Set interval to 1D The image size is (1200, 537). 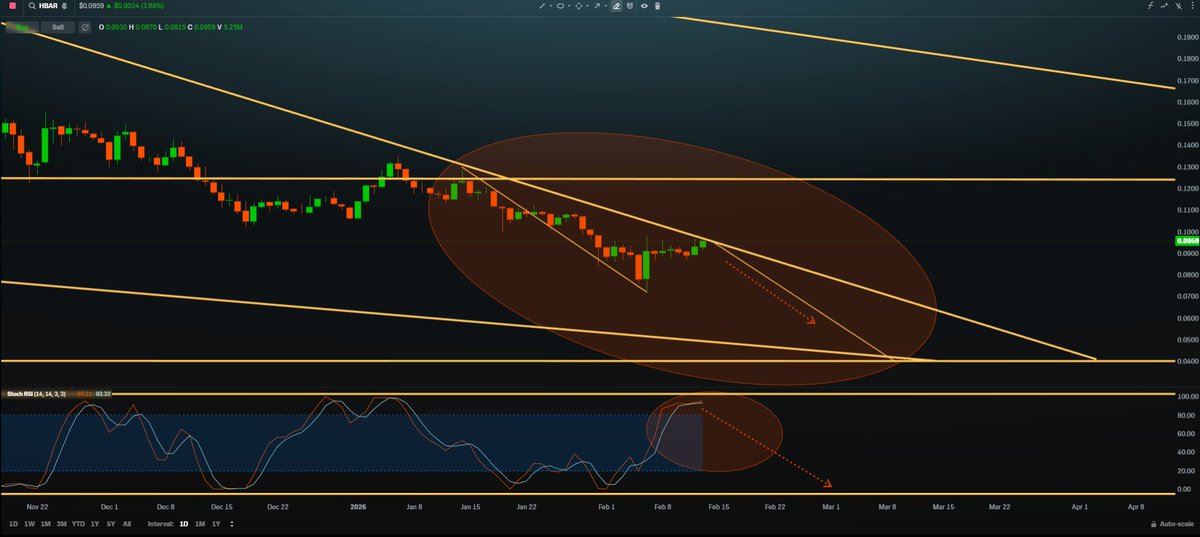point(184,524)
